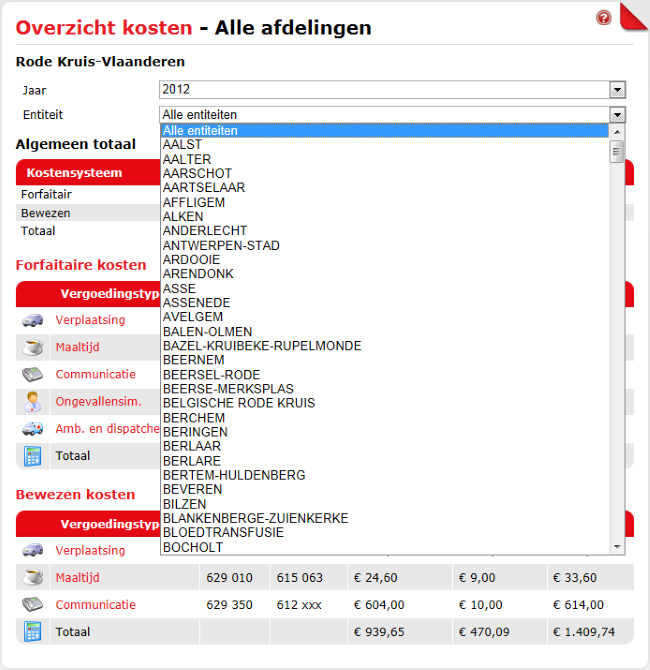Viewport: 650px width, 670px height.
Task: Select BALEN-OLMEN option
Action: tap(385, 331)
